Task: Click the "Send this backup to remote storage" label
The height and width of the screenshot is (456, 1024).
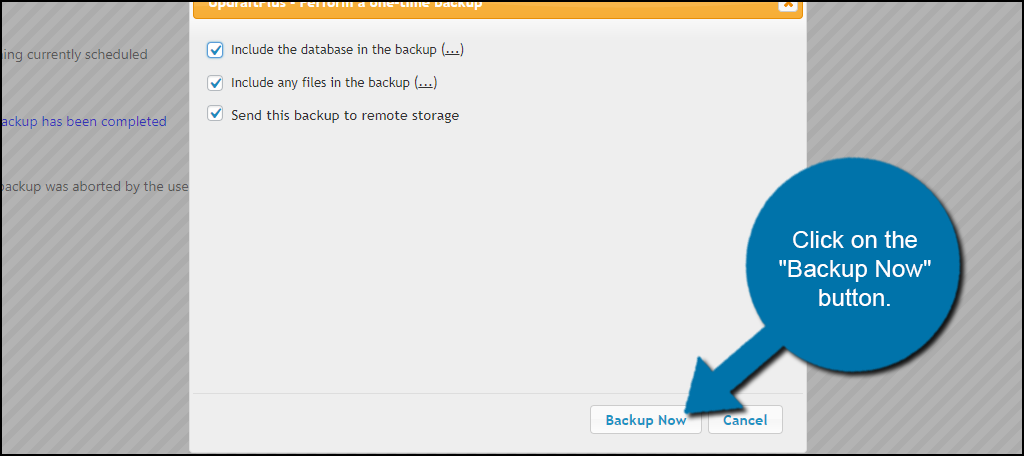Action: [345, 116]
